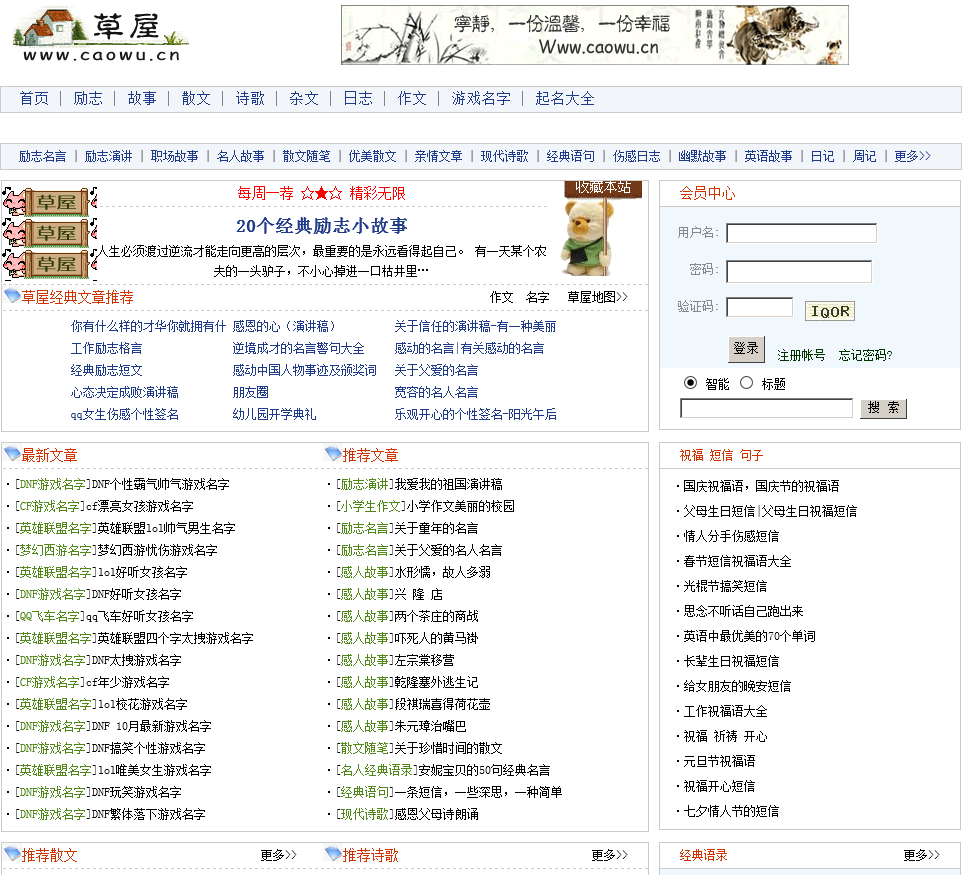The height and width of the screenshot is (875, 962).
Task: Select 现代诗歌 in sub navigation
Action: 504,156
